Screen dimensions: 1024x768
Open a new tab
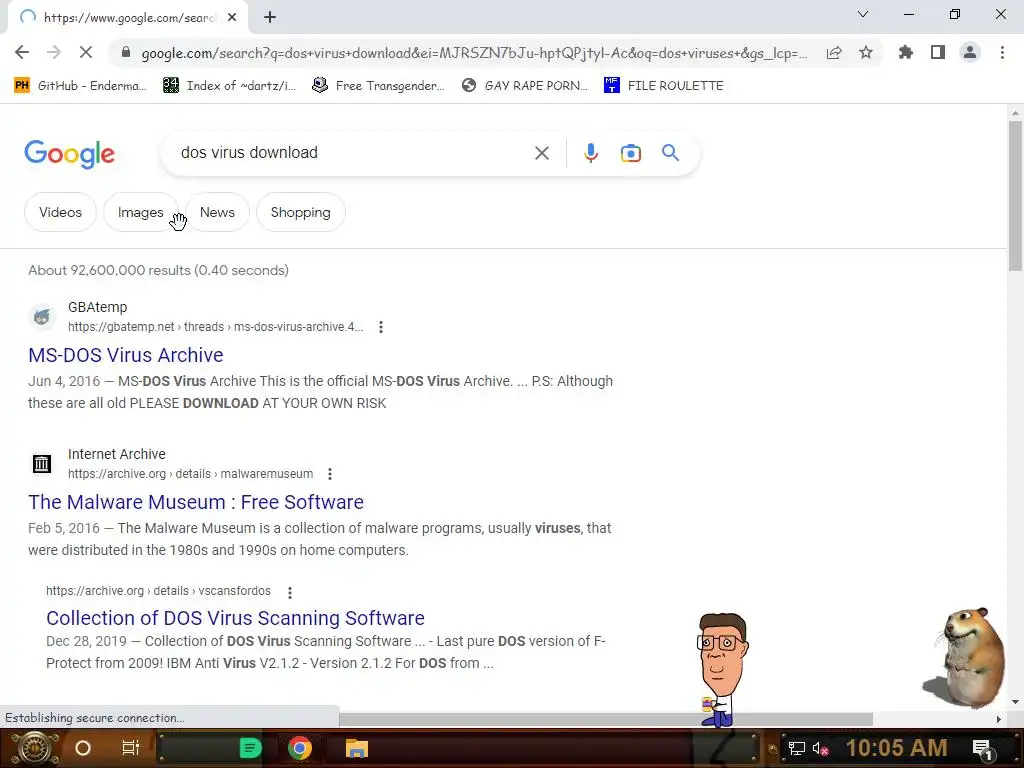[x=270, y=18]
